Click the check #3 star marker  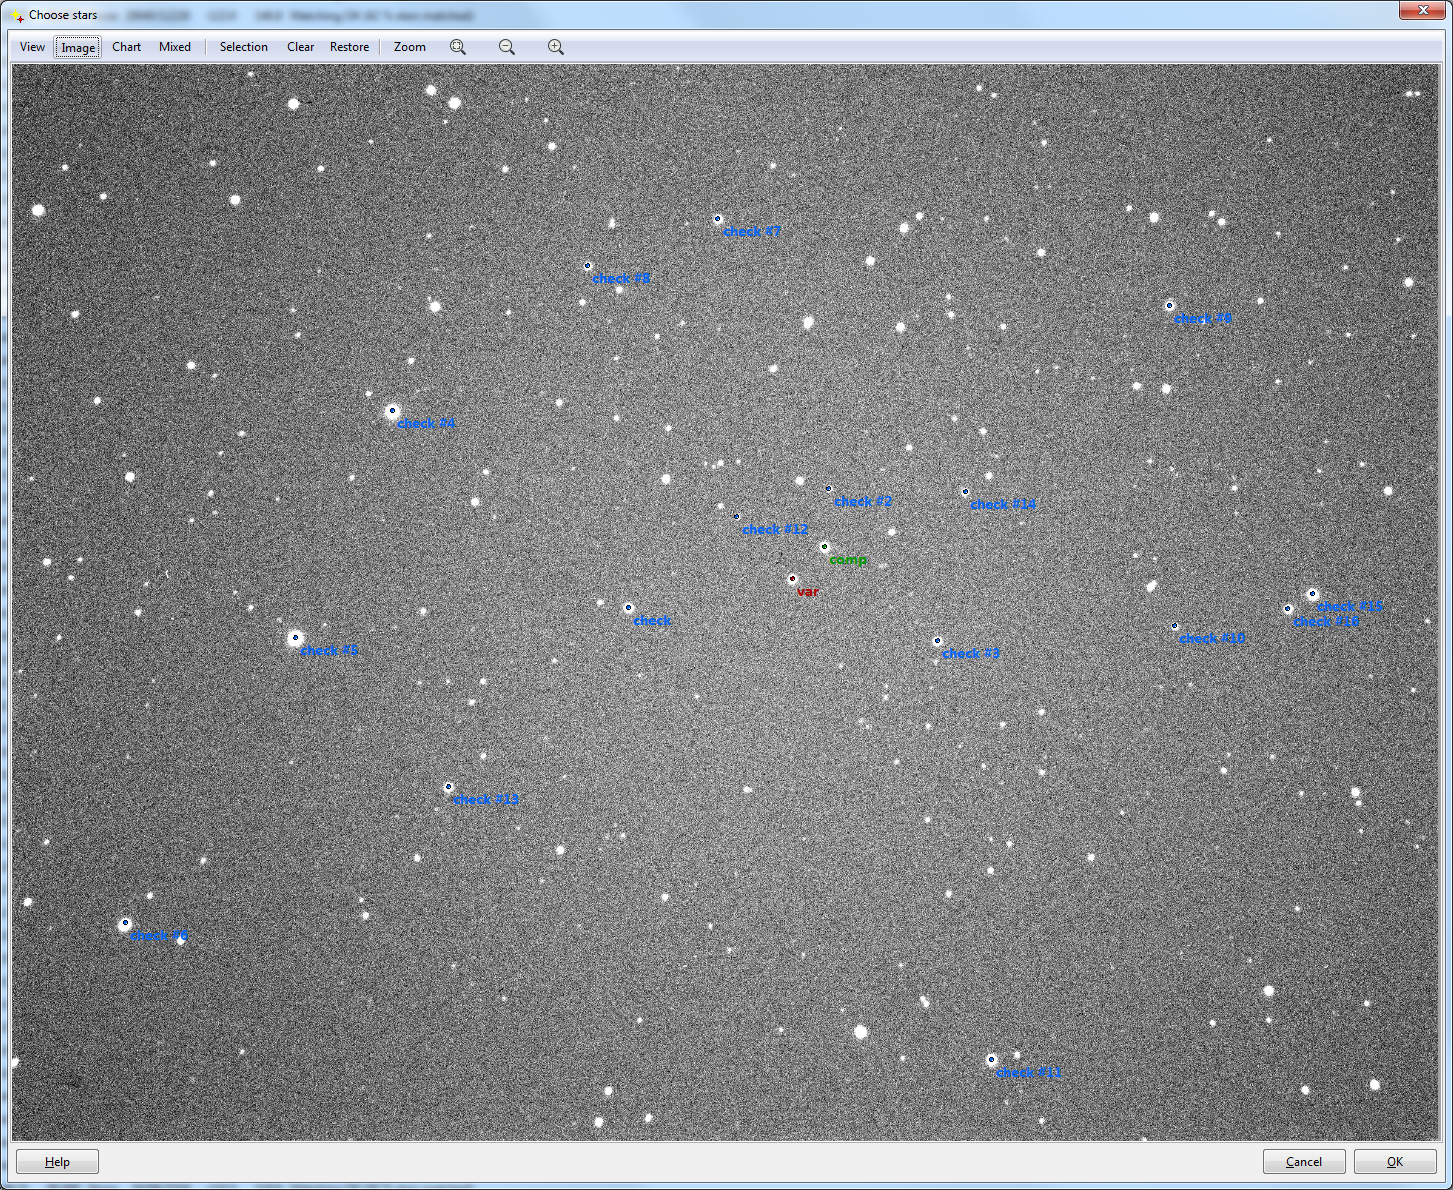937,641
